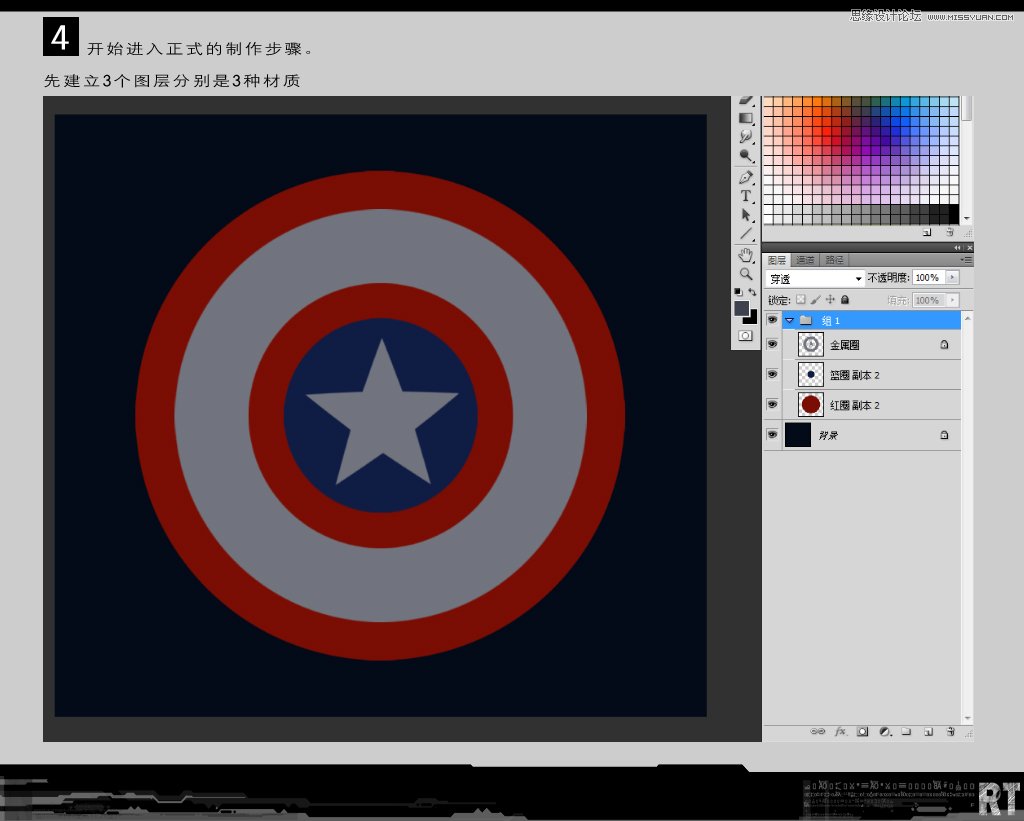This screenshot has width=1024, height=821.
Task: Hide the 红圈 副本 2 layer
Action: pyautogui.click(x=772, y=404)
